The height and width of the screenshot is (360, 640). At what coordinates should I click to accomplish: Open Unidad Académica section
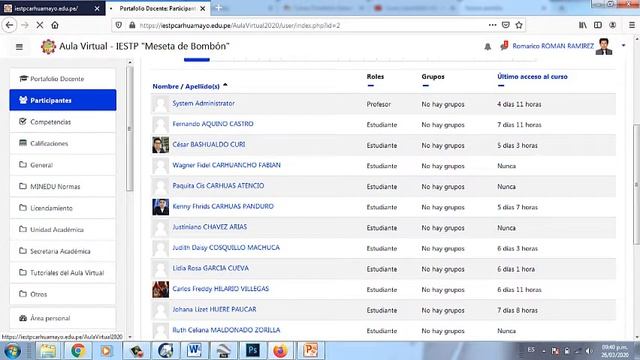[63, 229]
